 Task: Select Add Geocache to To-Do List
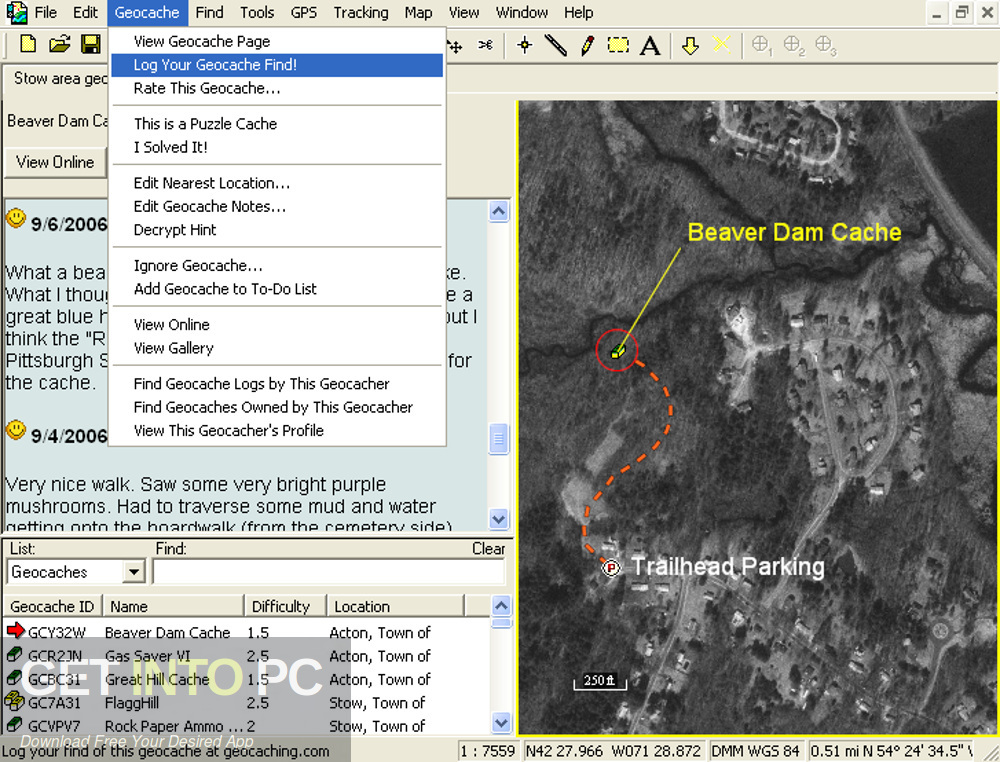(277, 289)
